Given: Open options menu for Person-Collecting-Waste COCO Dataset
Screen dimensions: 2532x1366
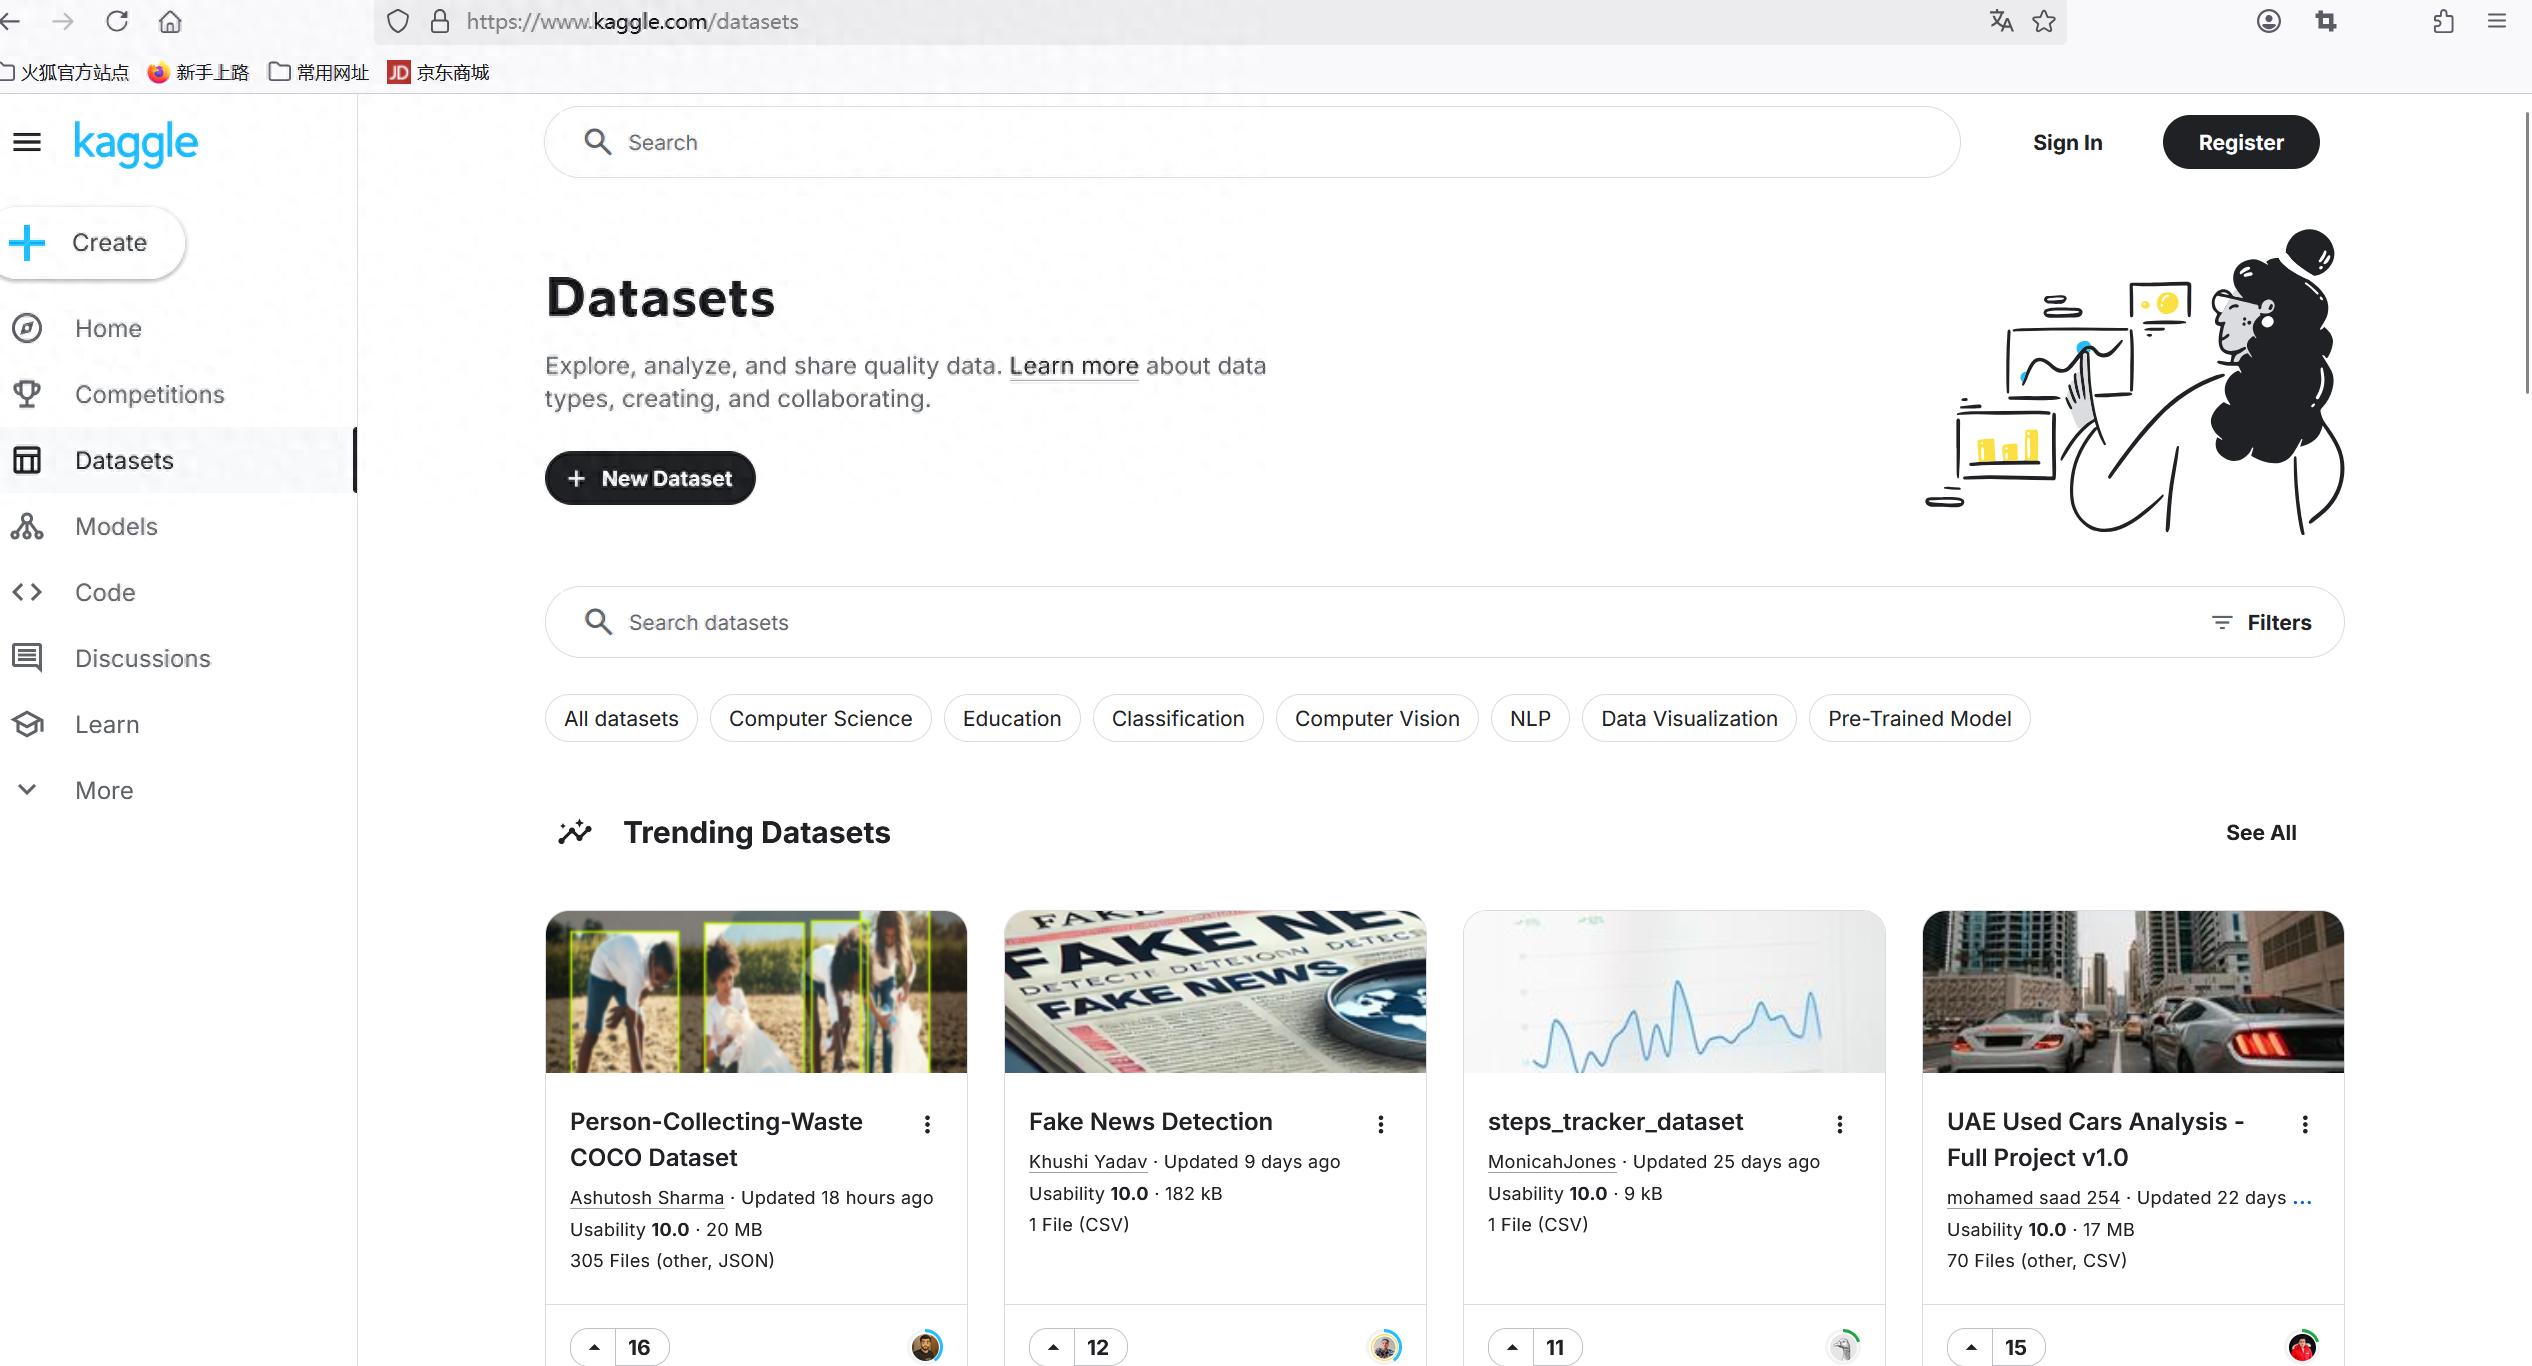Looking at the screenshot, I should [927, 1124].
